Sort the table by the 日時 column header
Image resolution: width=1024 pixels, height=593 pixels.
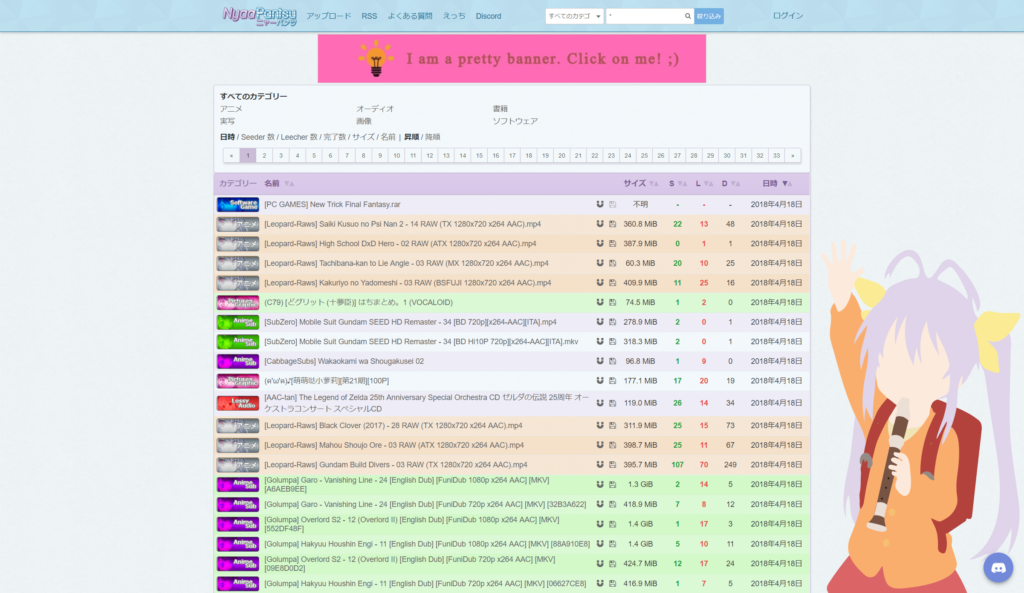pyautogui.click(x=770, y=184)
